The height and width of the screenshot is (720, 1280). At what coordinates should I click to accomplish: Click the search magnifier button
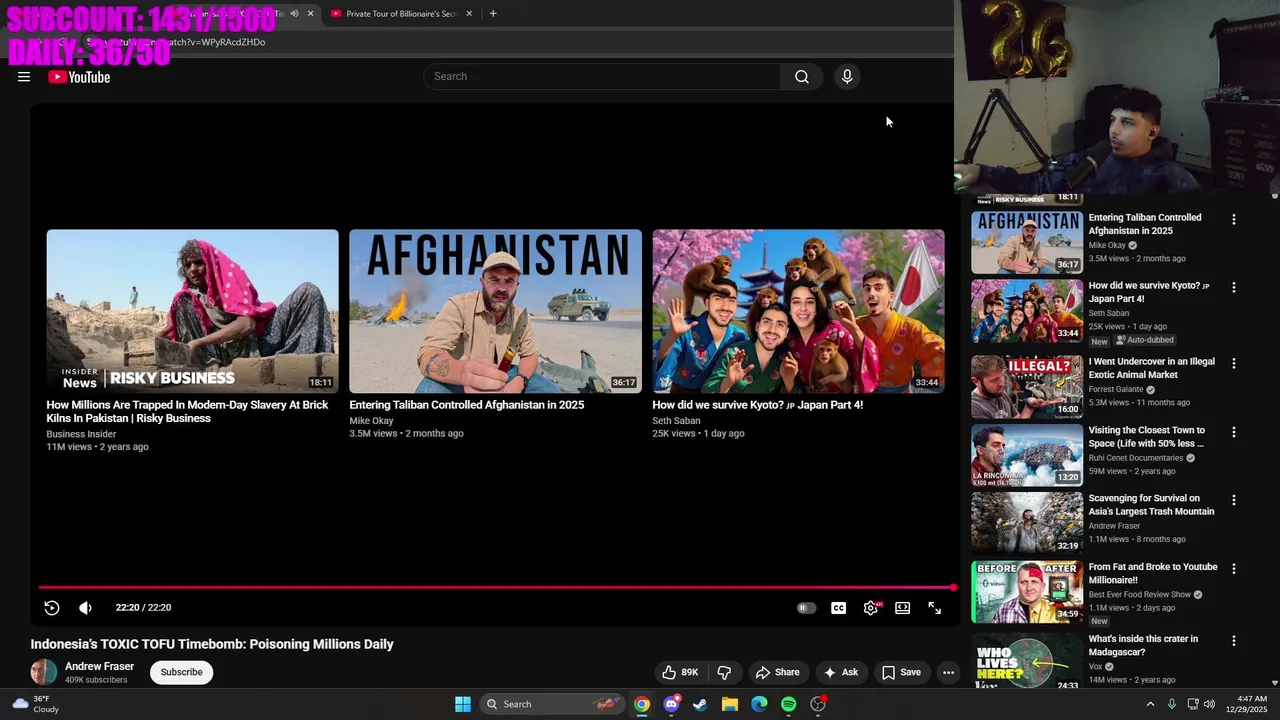[802, 77]
